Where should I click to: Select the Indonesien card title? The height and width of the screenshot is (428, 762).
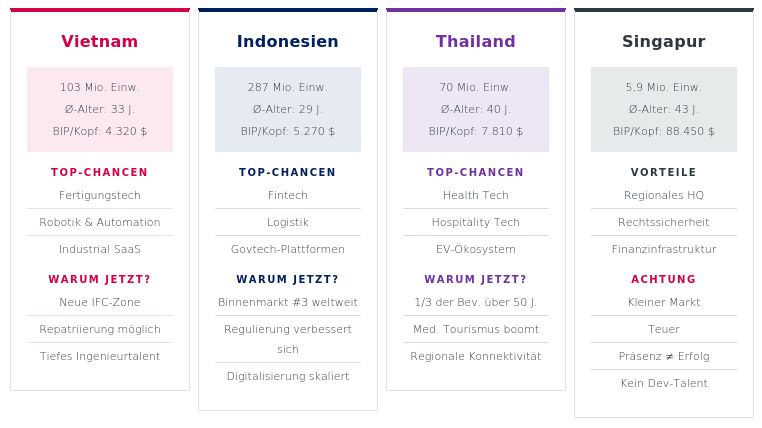[288, 42]
